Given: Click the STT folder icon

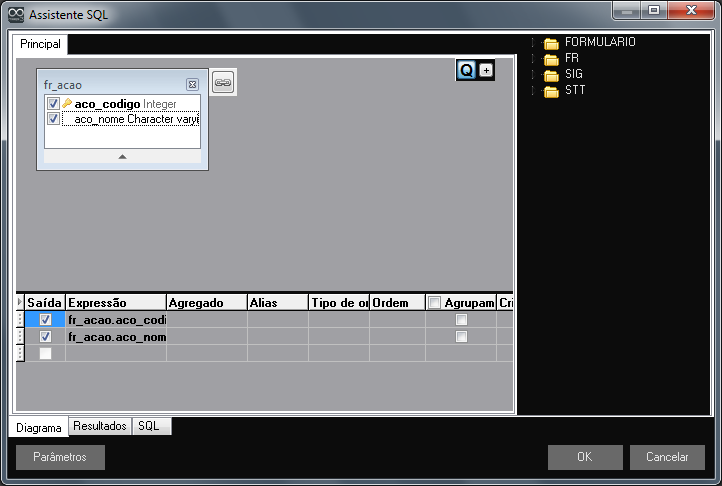Looking at the screenshot, I should pyautogui.click(x=551, y=91).
